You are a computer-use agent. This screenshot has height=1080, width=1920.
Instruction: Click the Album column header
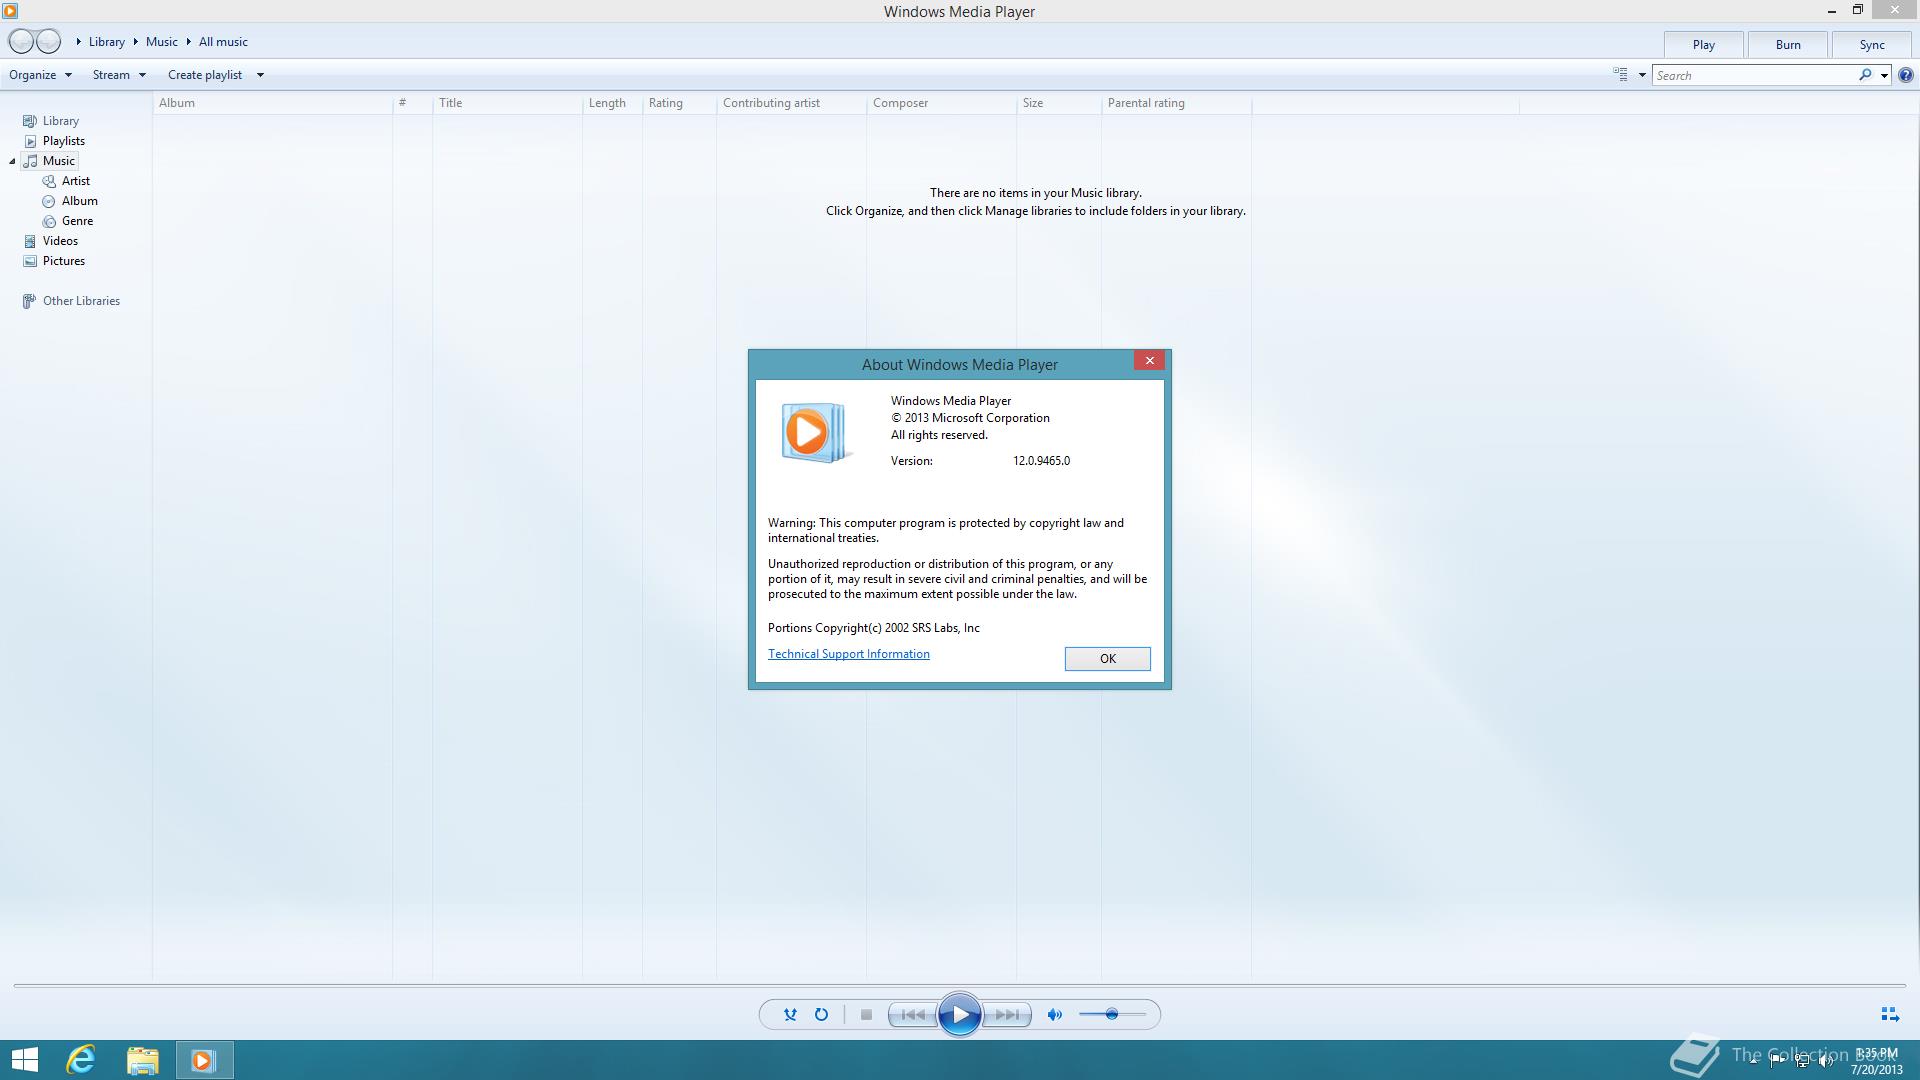(x=273, y=103)
